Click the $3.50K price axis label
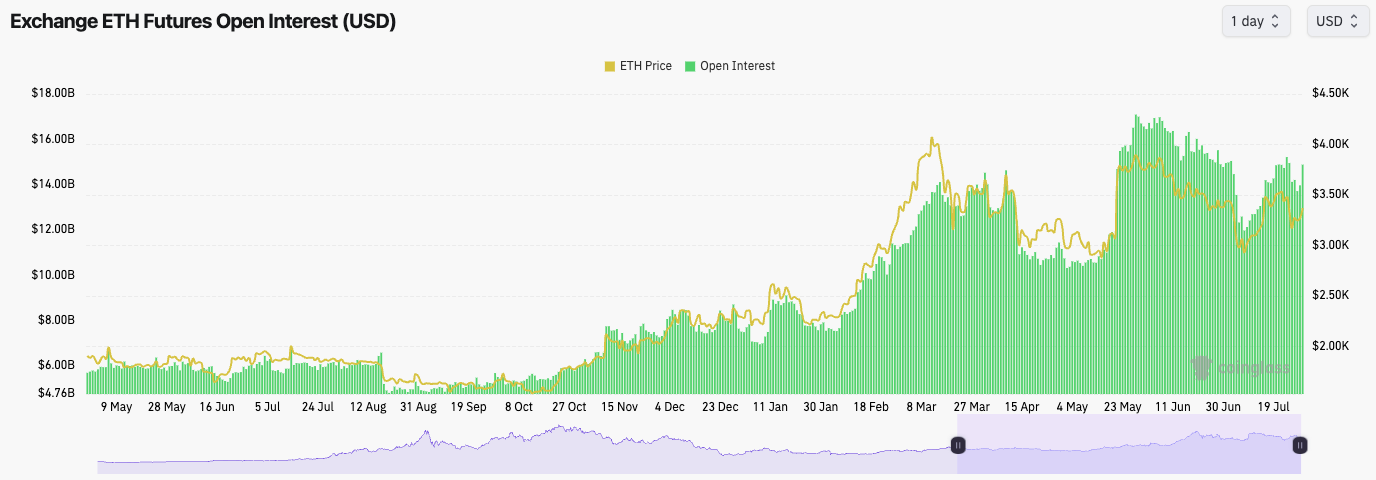1376x480 pixels. [1331, 194]
